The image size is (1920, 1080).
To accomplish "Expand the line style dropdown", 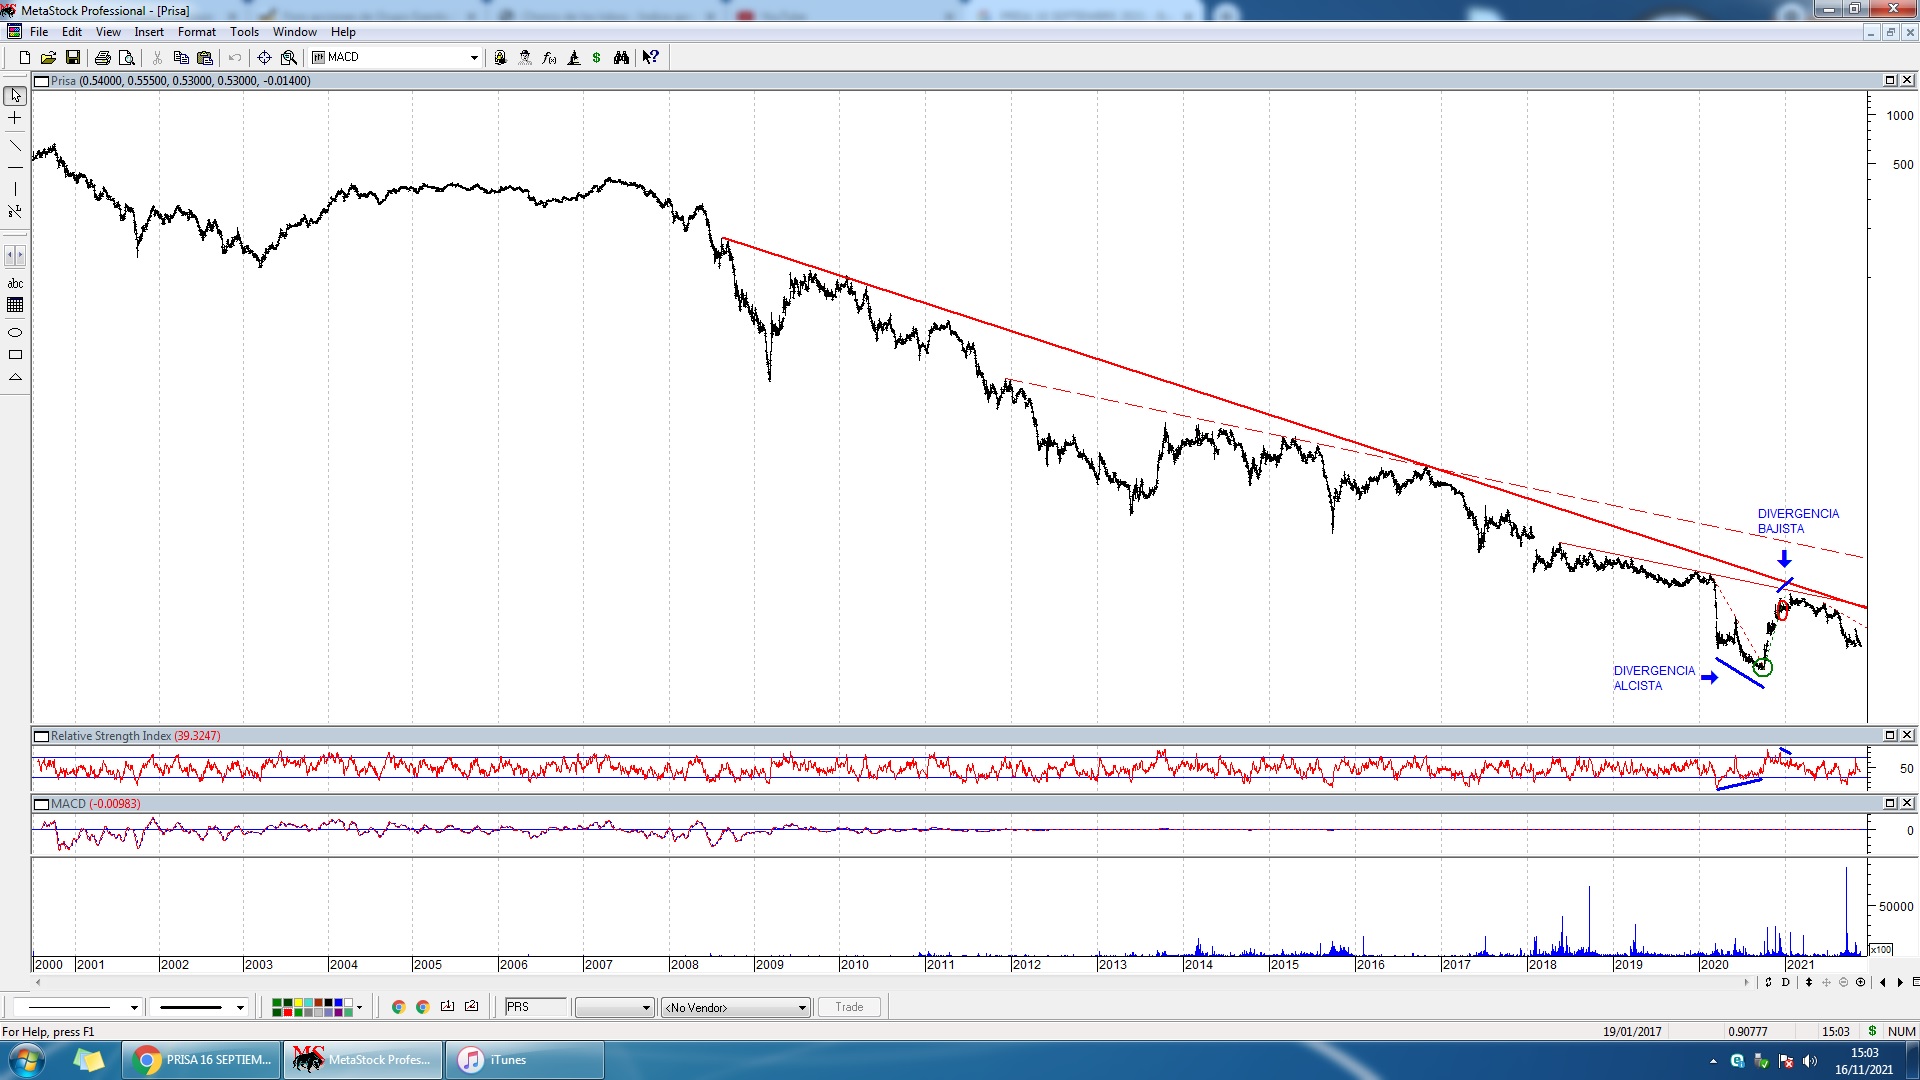I will 134,1008.
